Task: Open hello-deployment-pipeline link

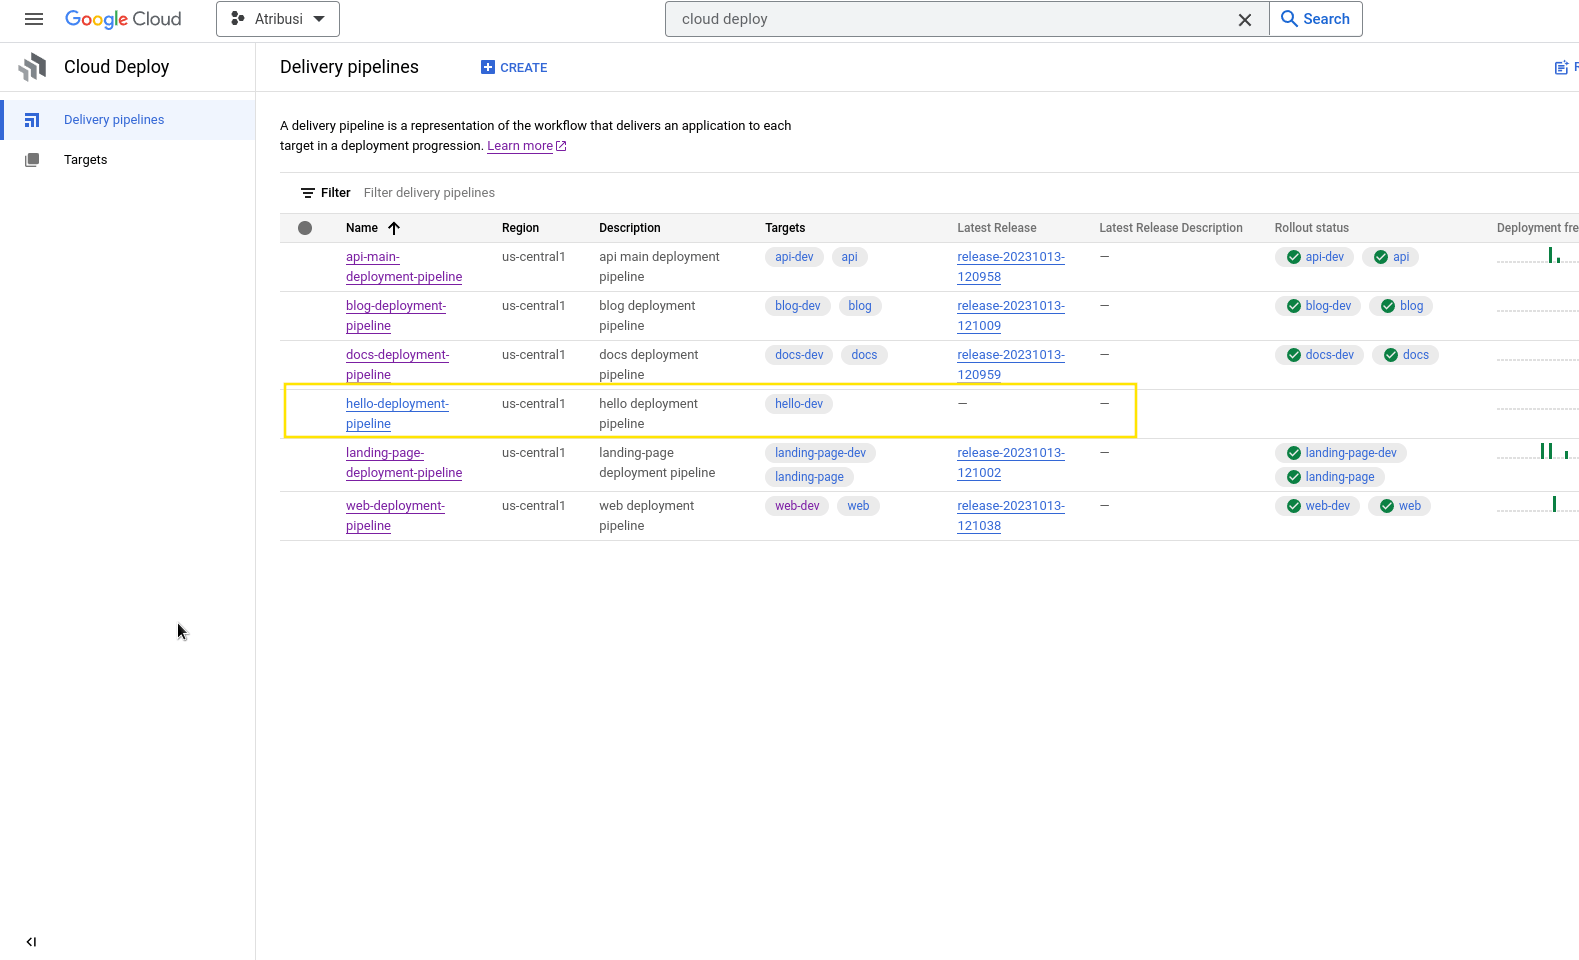Action: click(397, 414)
